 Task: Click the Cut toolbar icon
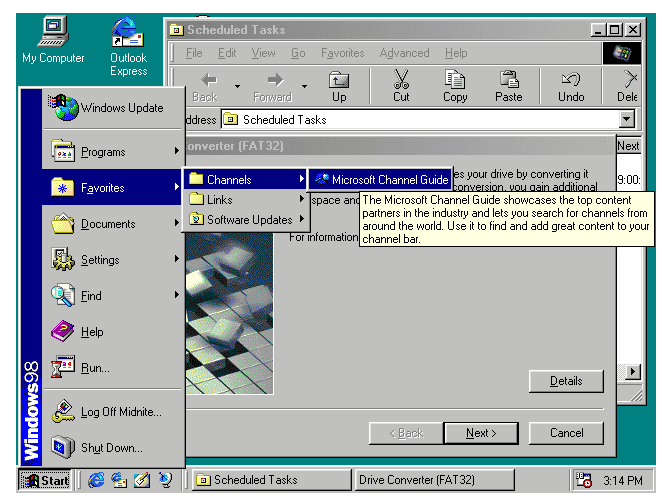[401, 85]
